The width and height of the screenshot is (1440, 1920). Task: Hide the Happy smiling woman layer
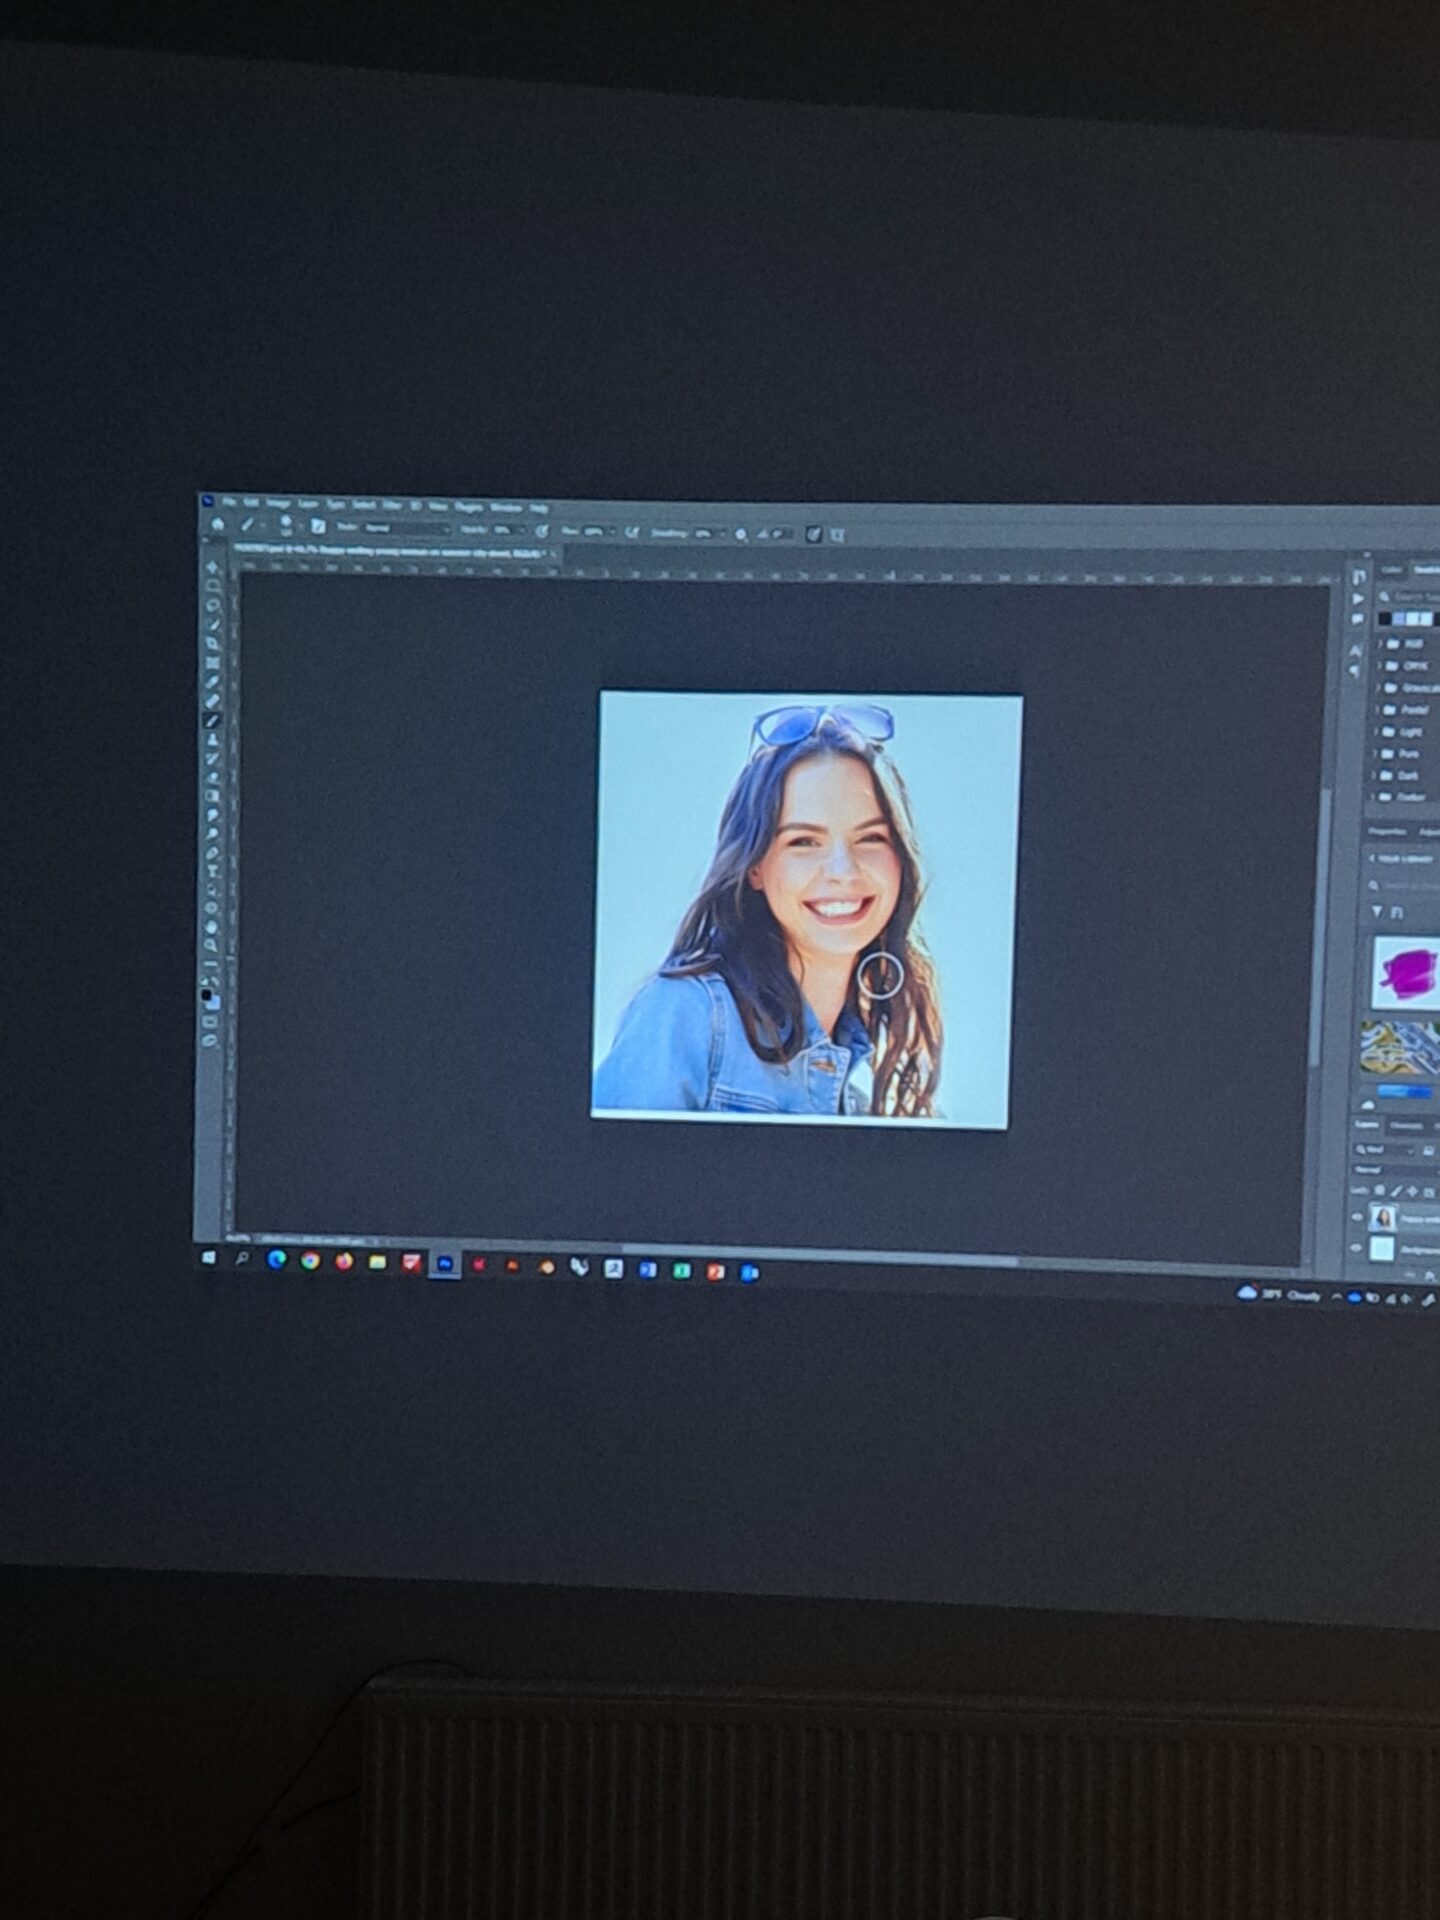coord(1357,1217)
